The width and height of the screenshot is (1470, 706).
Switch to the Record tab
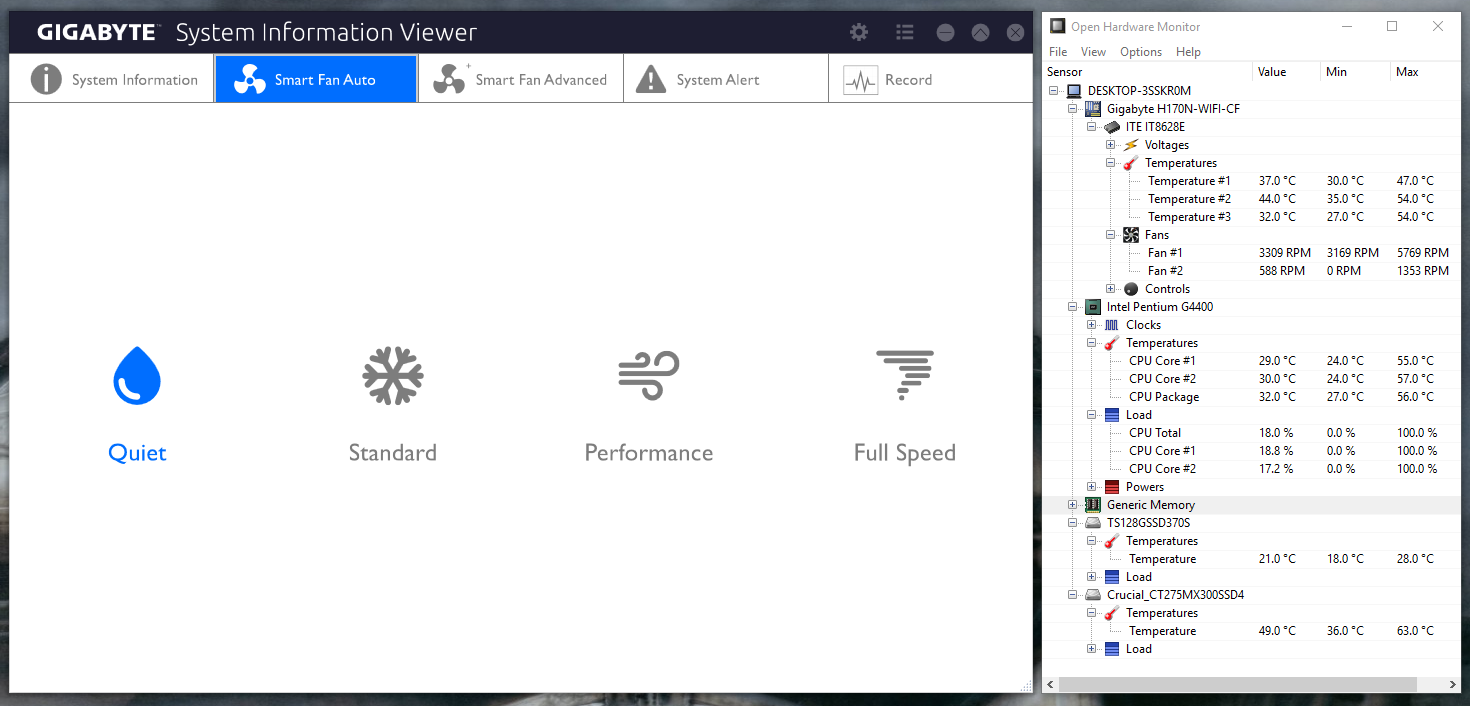point(930,79)
